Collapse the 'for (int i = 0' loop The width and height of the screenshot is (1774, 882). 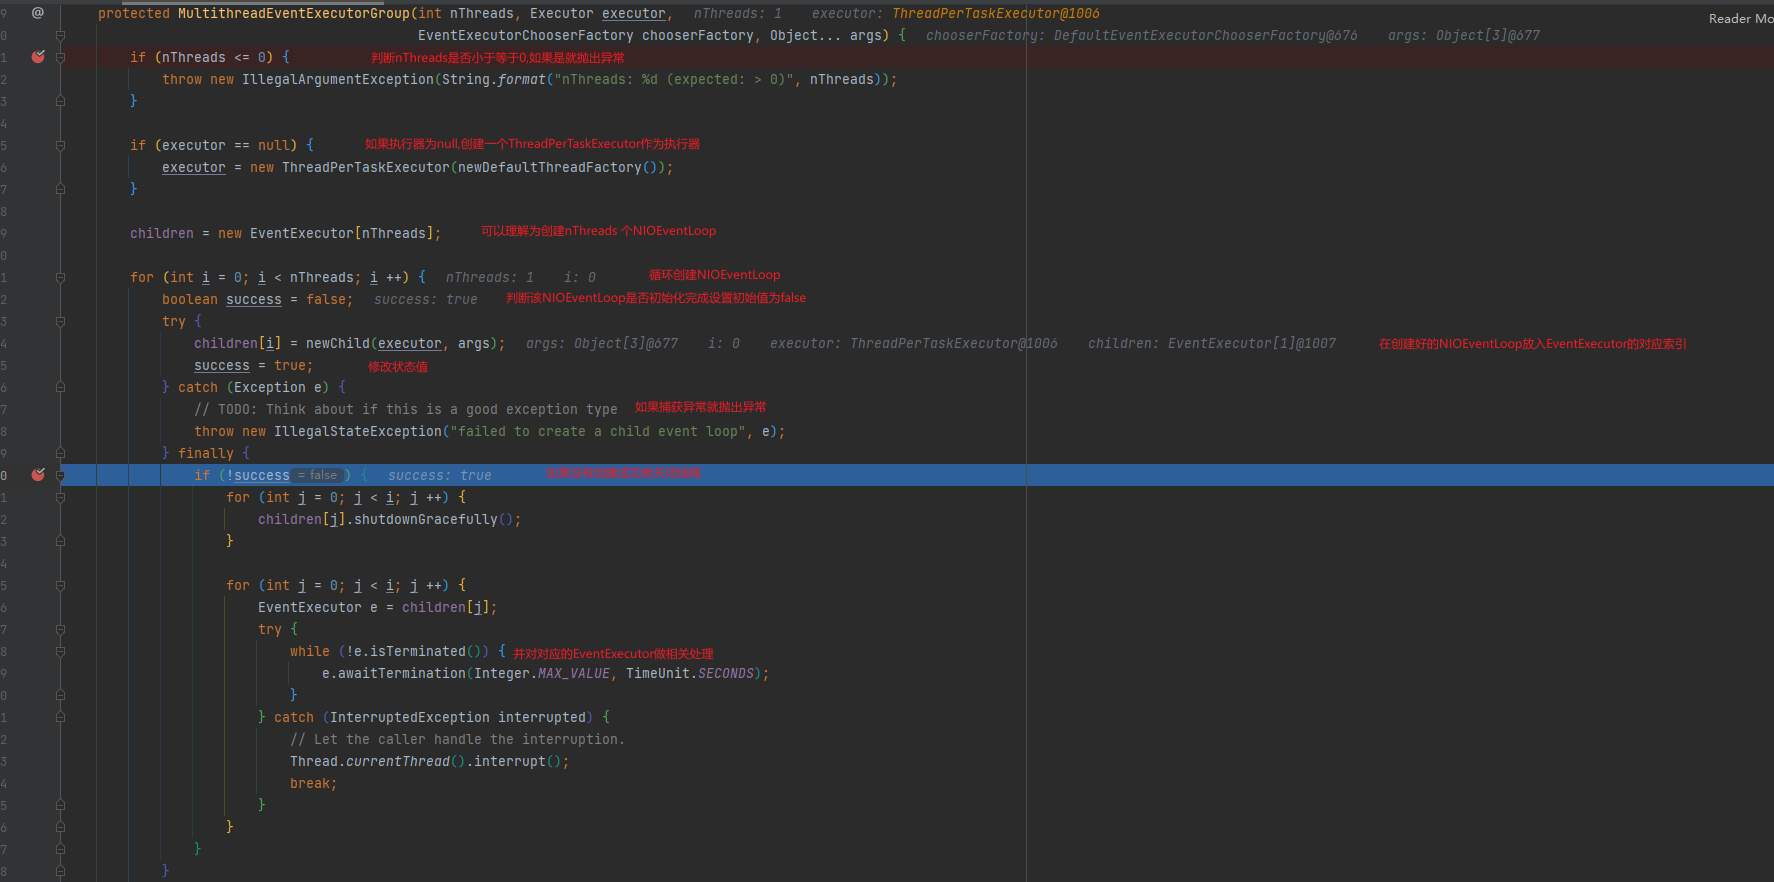pyautogui.click(x=60, y=277)
